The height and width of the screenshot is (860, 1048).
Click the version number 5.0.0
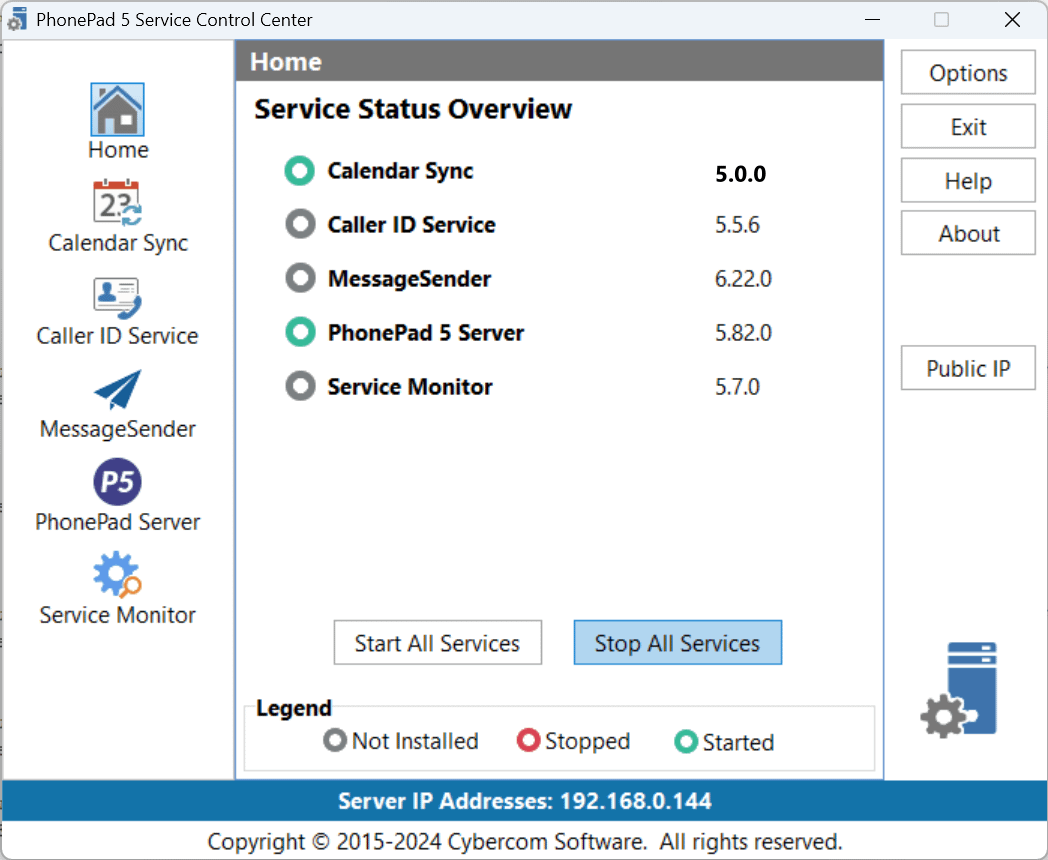coord(741,174)
